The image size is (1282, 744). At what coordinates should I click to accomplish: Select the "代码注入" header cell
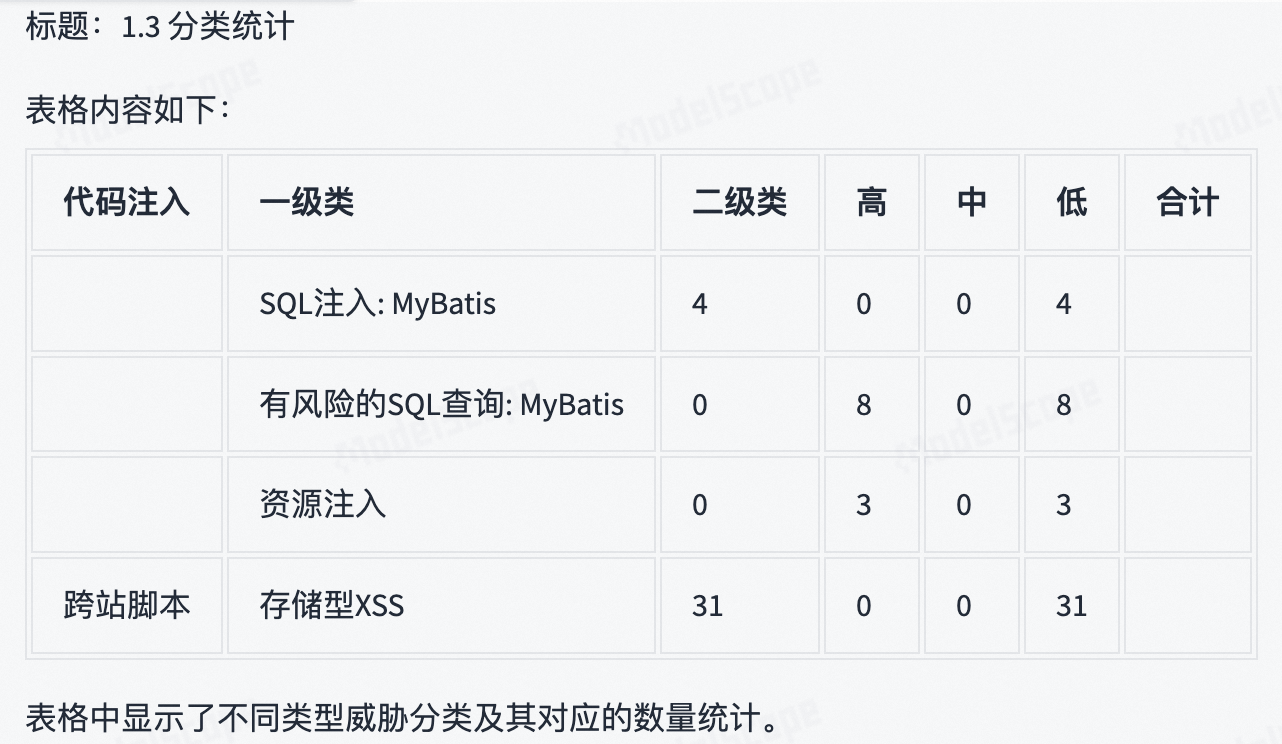(126, 203)
